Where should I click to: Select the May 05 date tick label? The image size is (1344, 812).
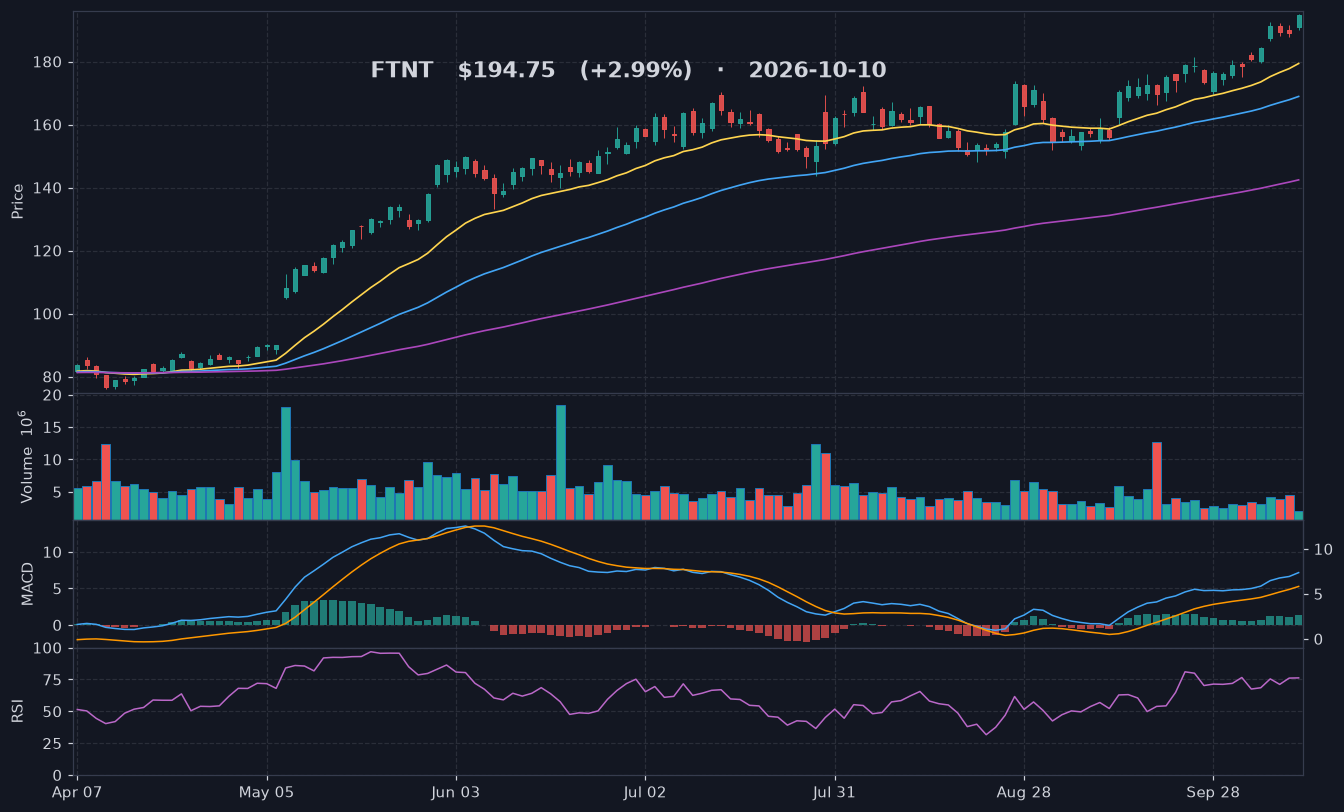tap(267, 792)
